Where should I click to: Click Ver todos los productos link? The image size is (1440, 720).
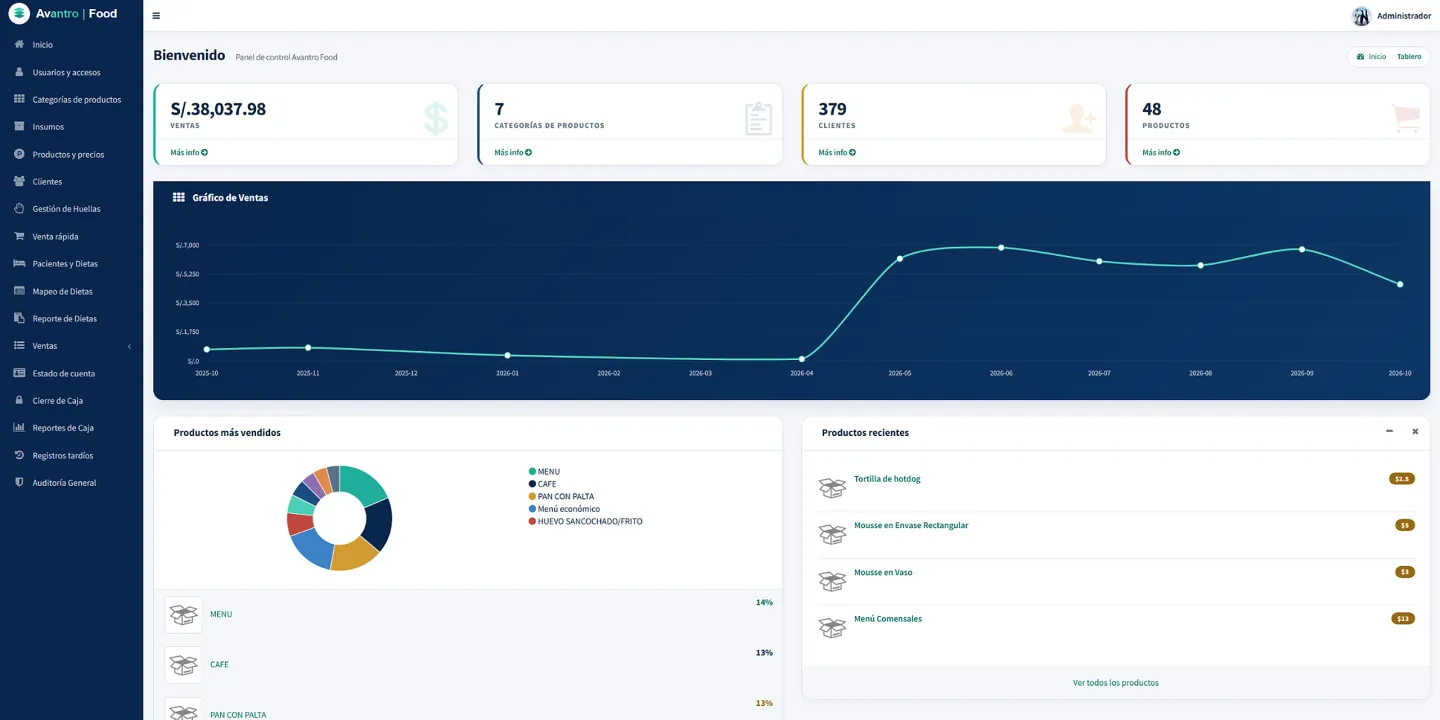1116,683
